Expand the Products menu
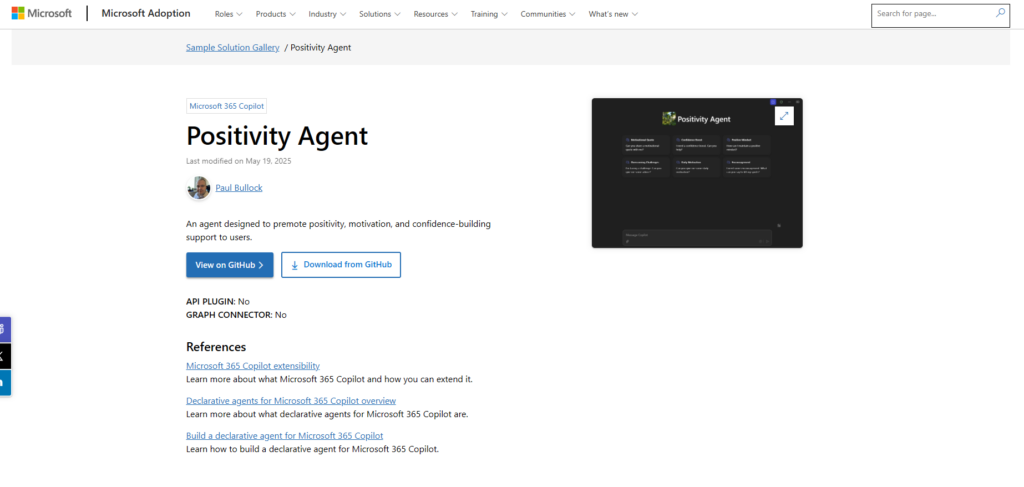Viewport: 1024px width, 487px height. (276, 14)
